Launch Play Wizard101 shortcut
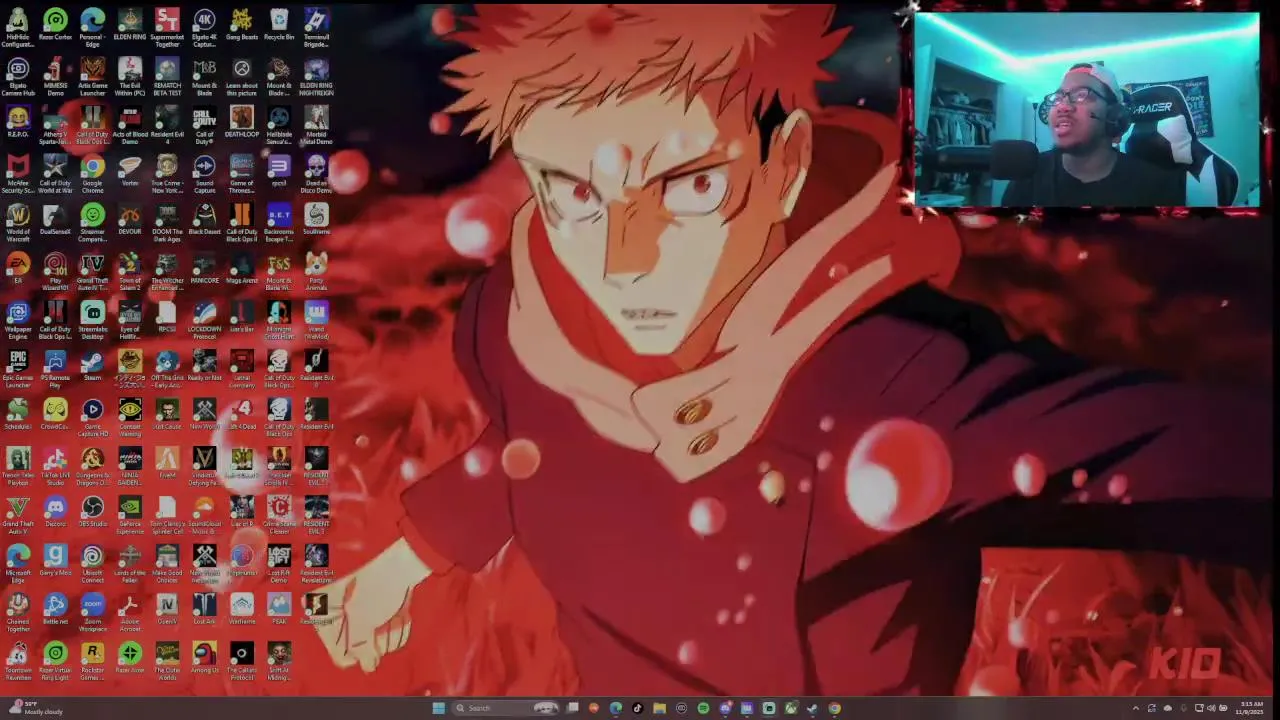Screen dimensions: 1280x720 tap(55, 271)
